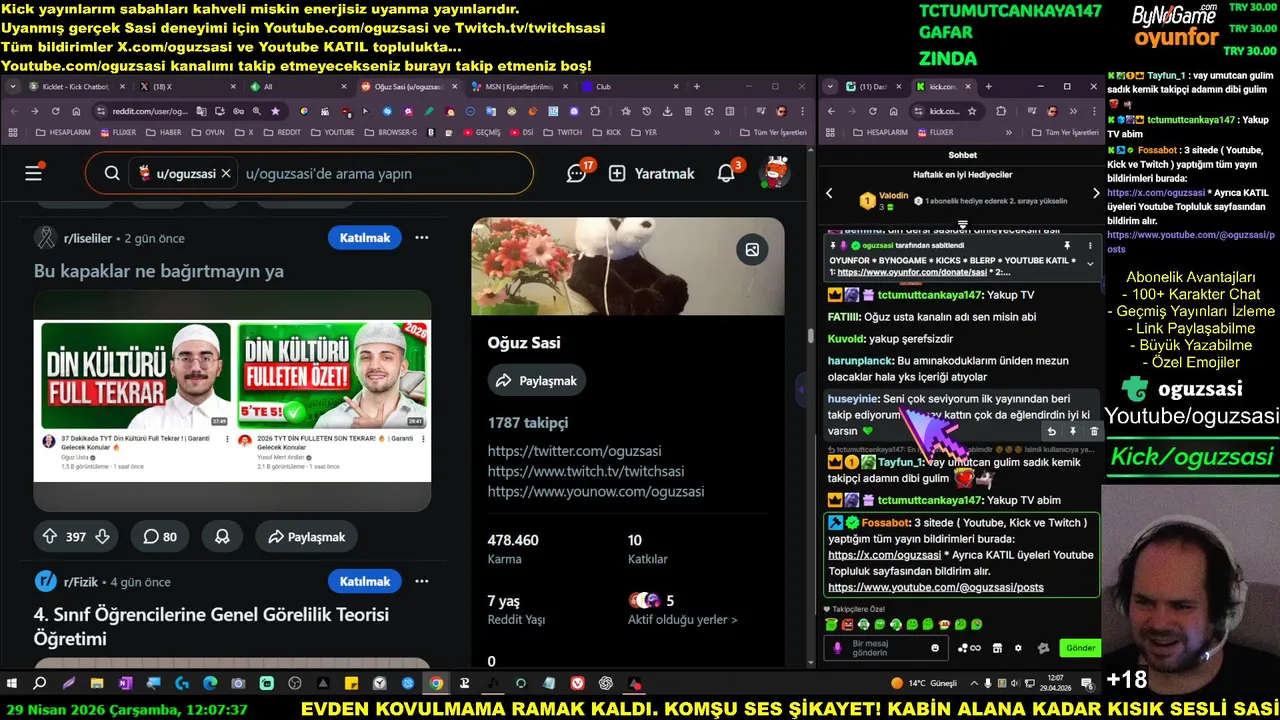Open the TWITCH bookmarks folder
The image size is (1280, 720).
(x=561, y=132)
